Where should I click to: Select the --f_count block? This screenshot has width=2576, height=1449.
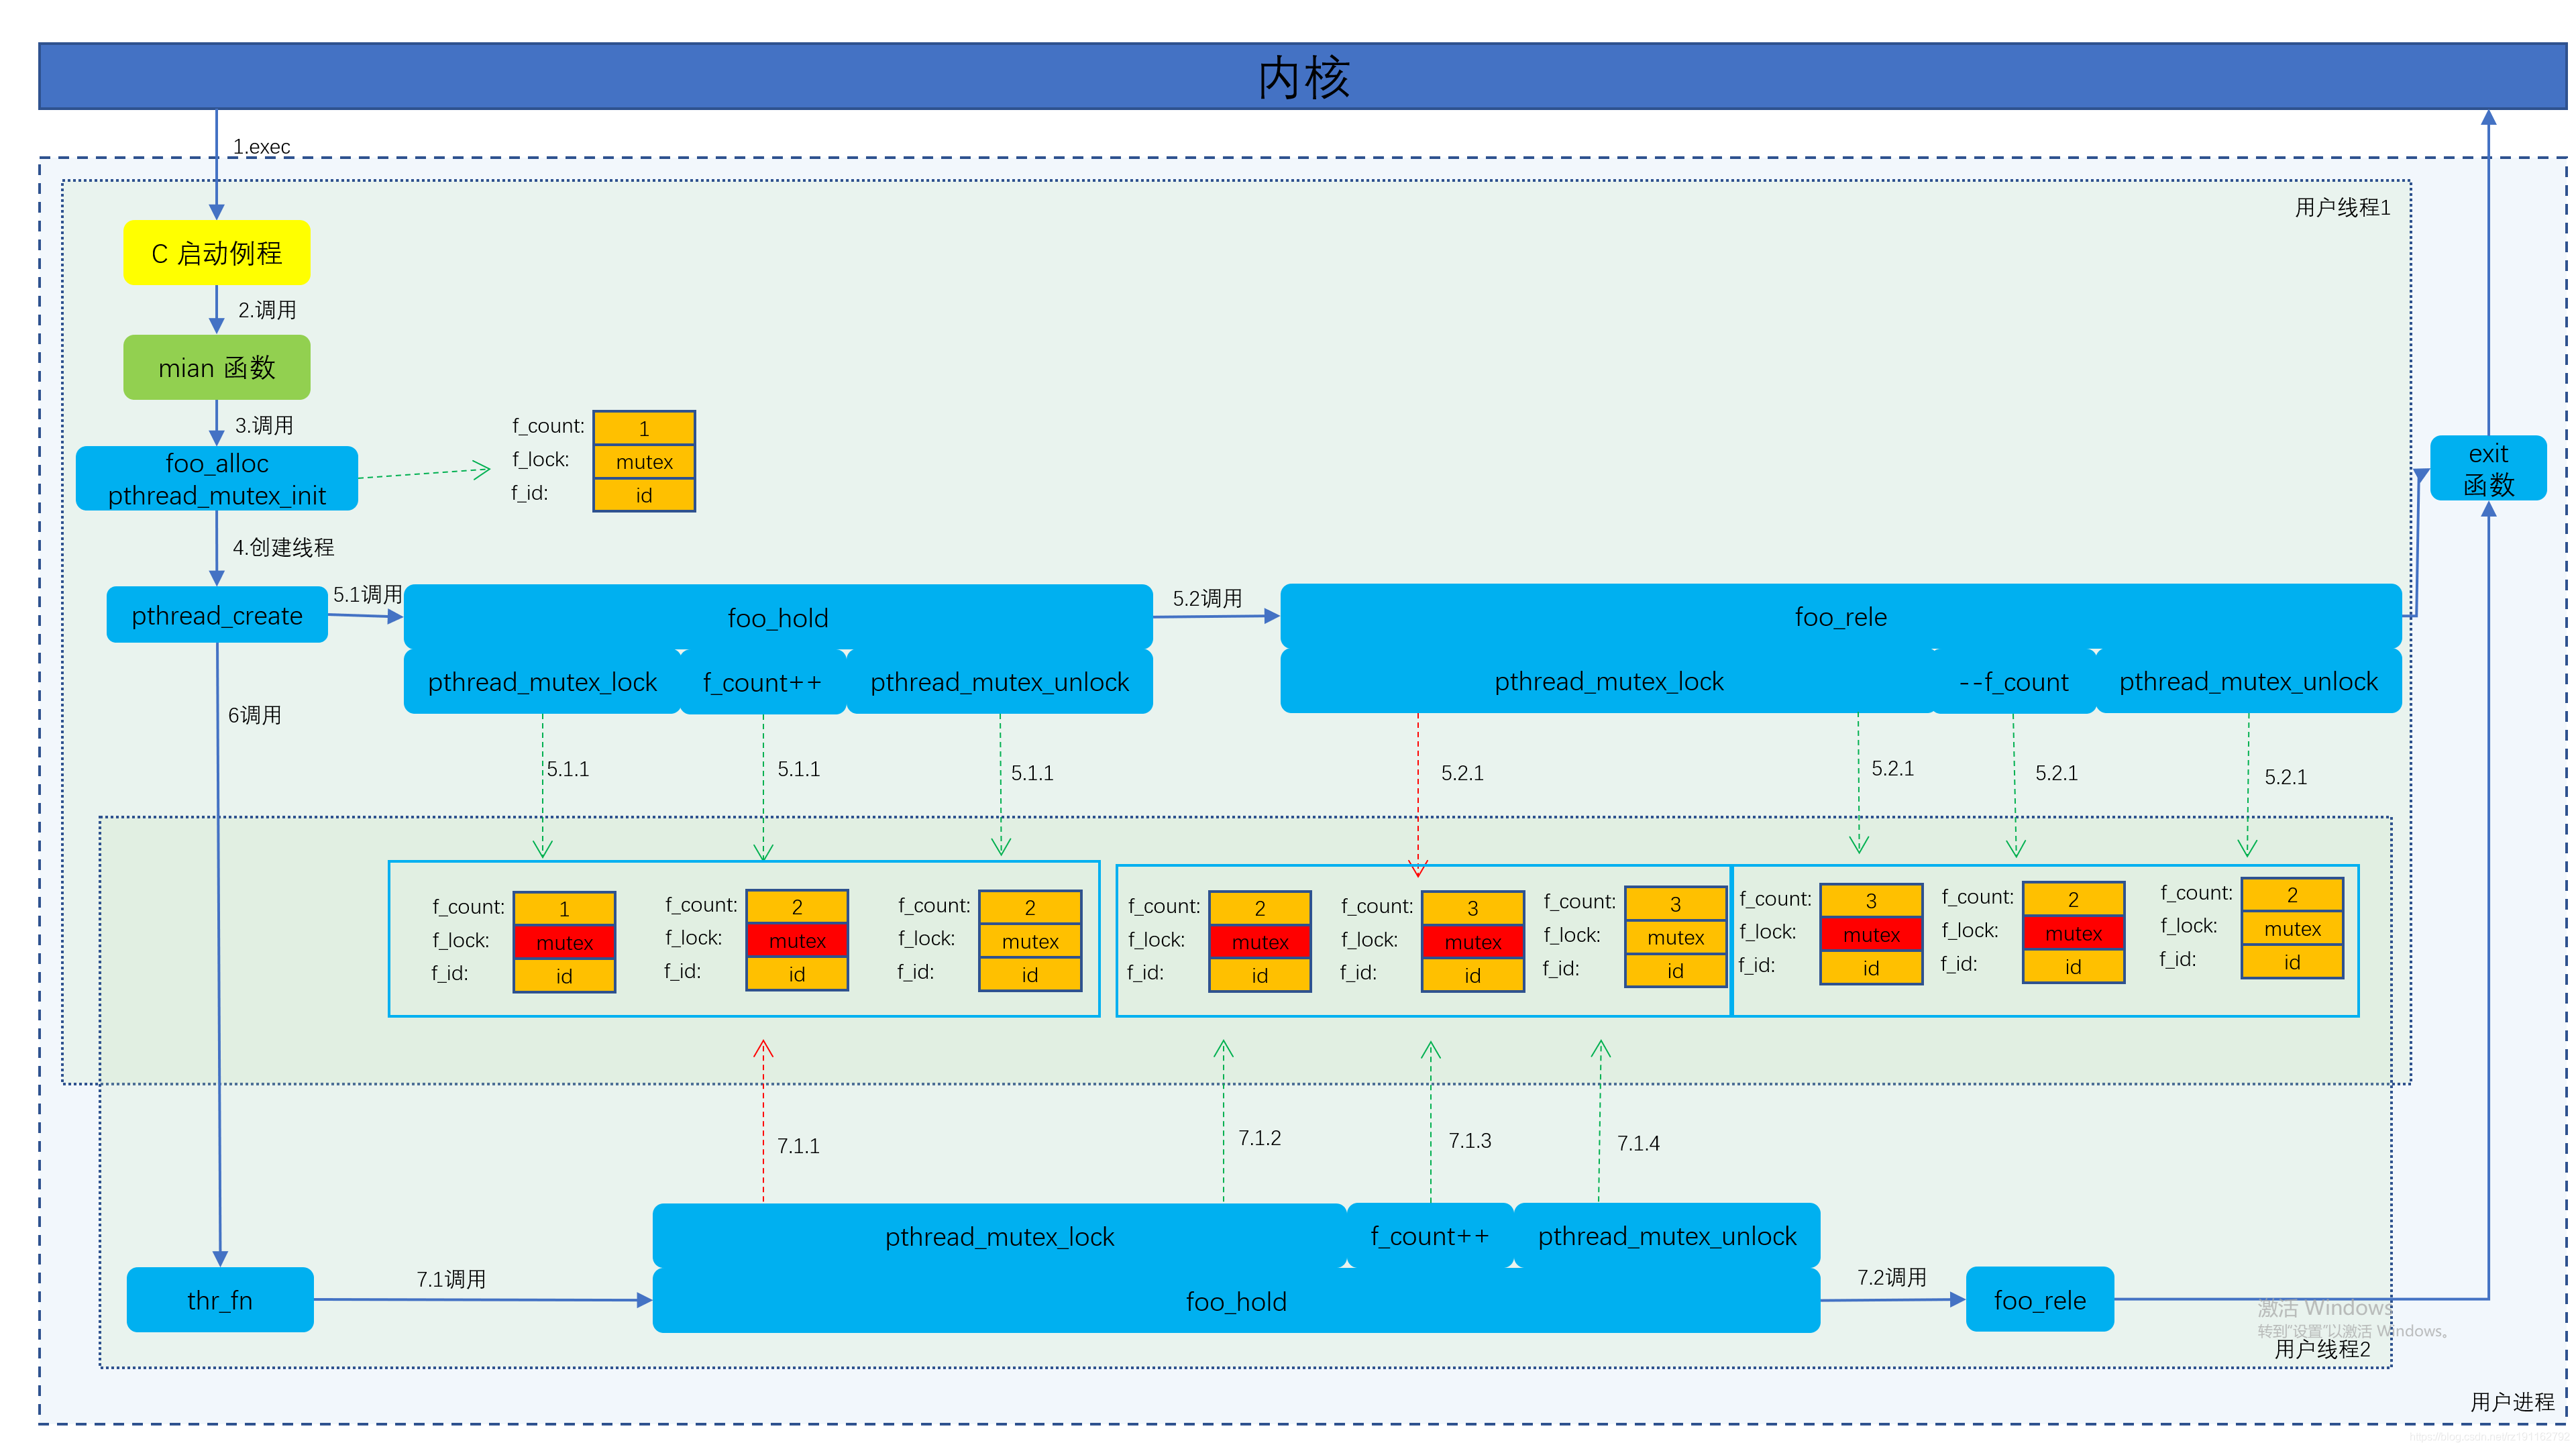pyautogui.click(x=2013, y=682)
